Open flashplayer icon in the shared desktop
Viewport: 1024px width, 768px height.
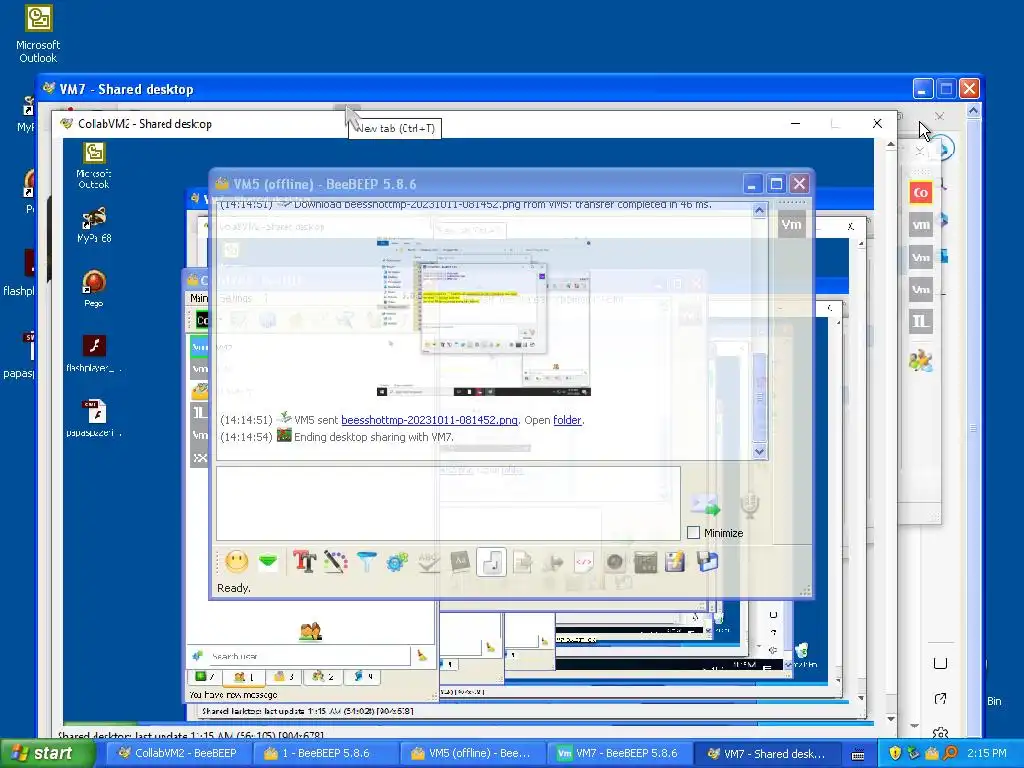pyautogui.click(x=93, y=353)
